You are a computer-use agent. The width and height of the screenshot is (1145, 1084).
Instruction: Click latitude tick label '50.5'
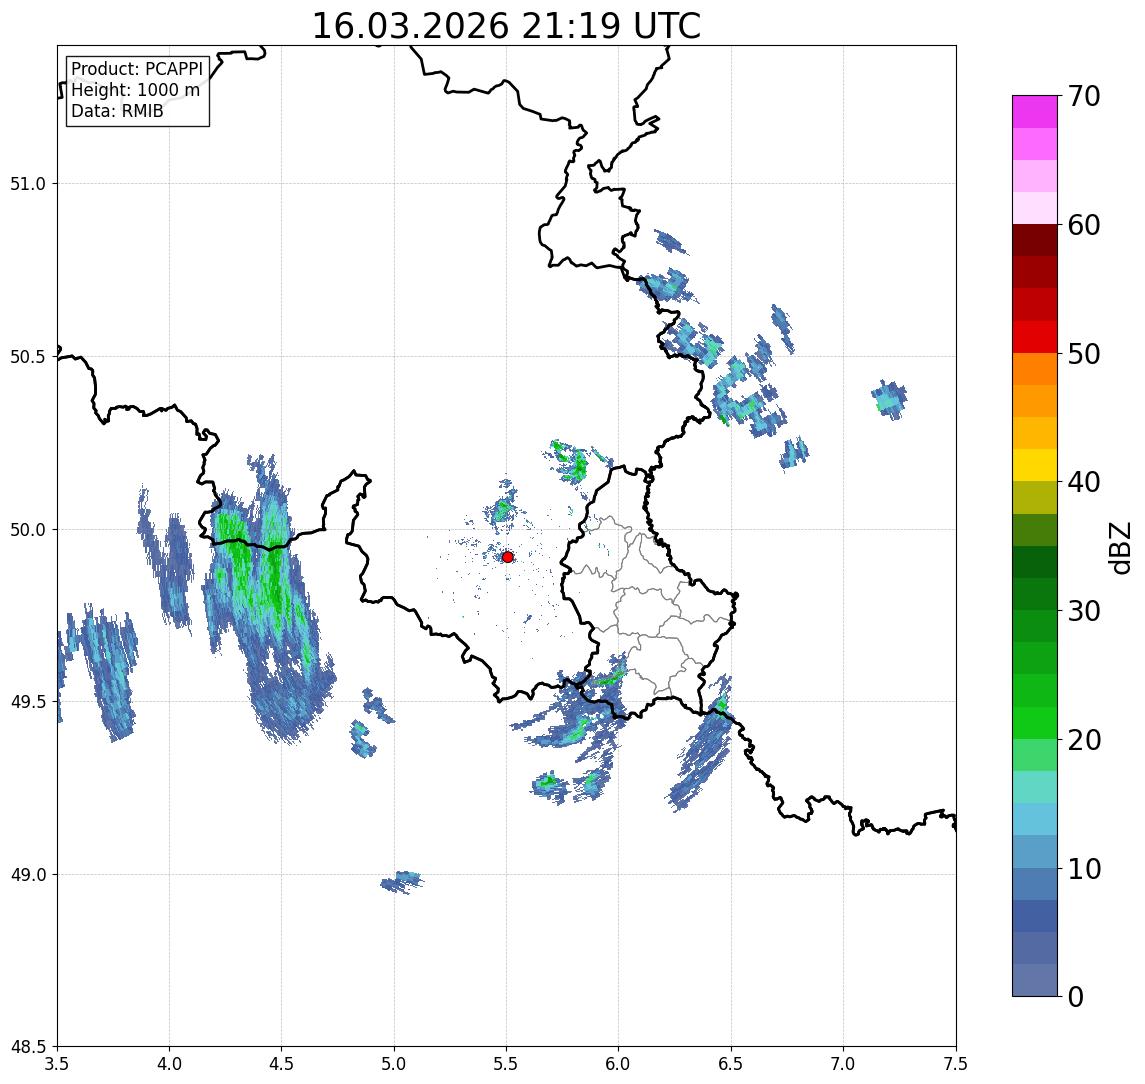[x=27, y=357]
